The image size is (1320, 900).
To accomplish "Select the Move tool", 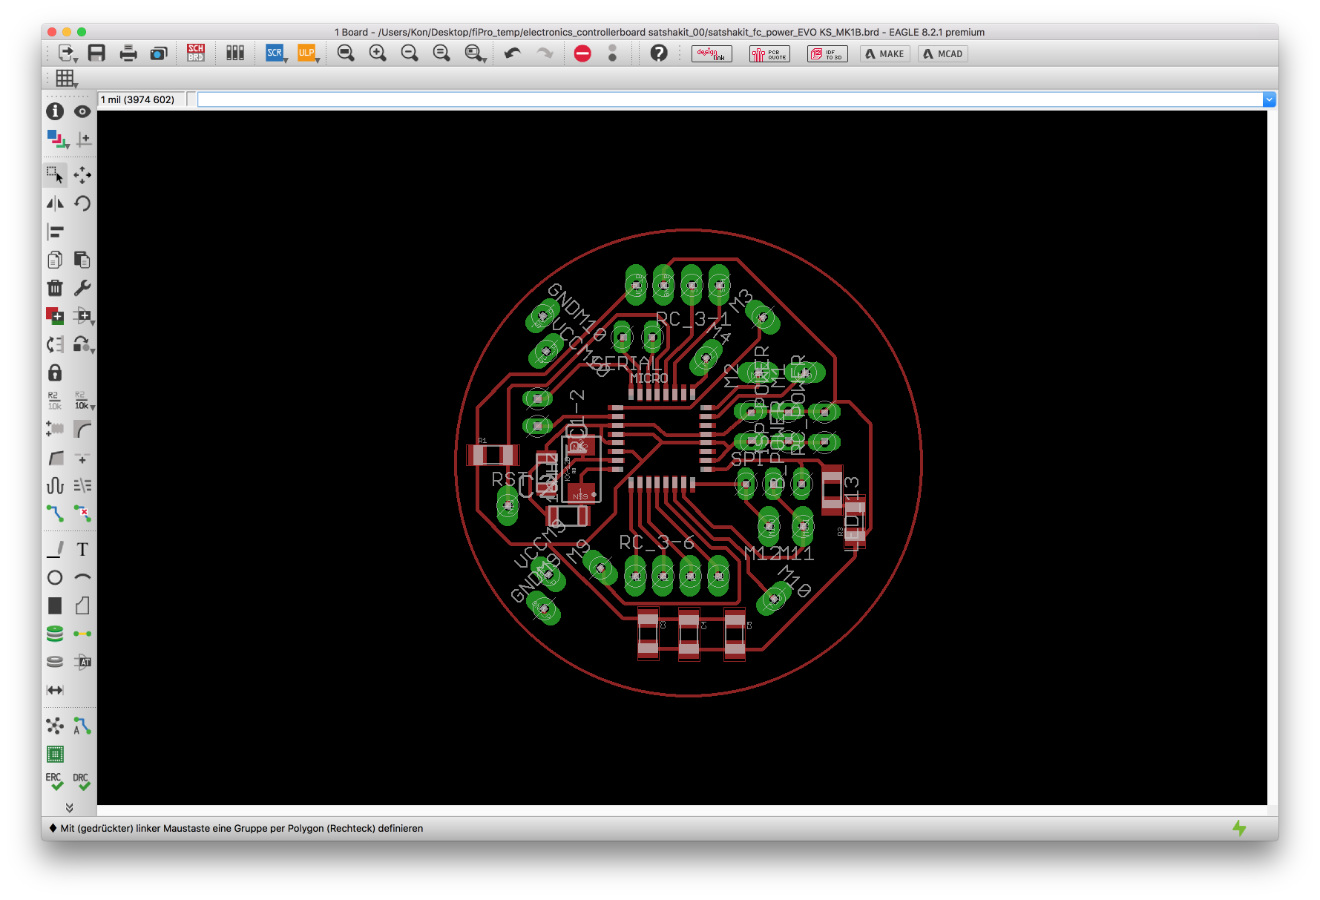I will (82, 175).
